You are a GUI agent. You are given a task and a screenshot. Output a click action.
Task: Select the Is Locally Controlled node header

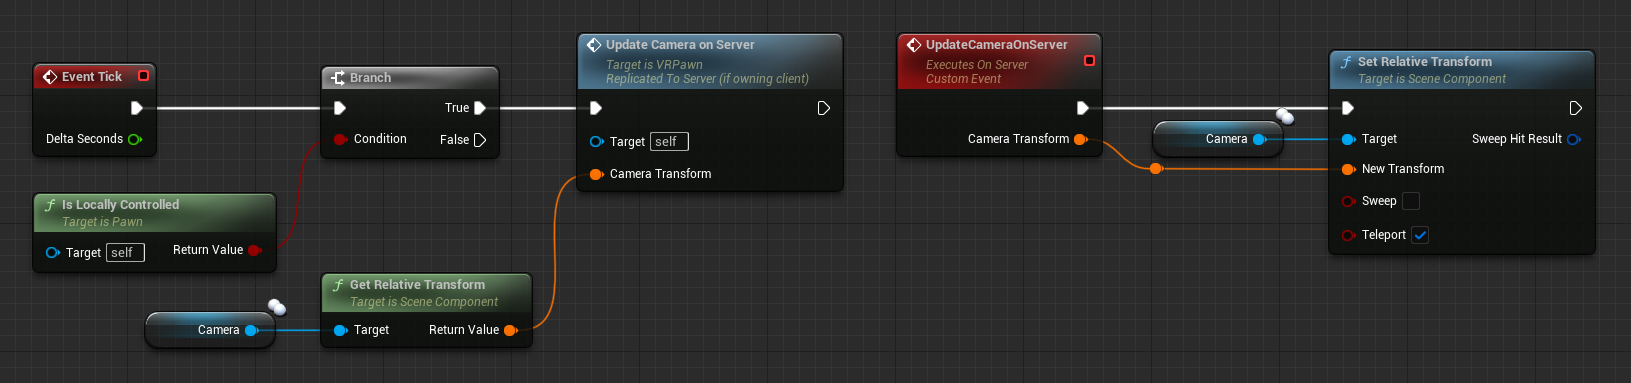tap(154, 212)
